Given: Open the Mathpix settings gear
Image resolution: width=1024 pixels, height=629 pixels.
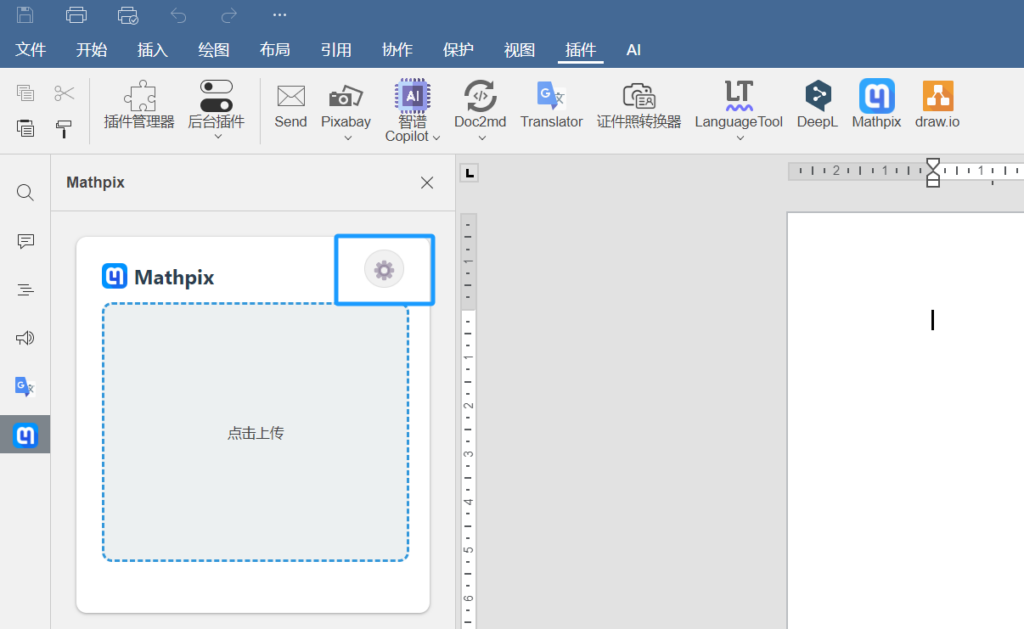Looking at the screenshot, I should (384, 269).
